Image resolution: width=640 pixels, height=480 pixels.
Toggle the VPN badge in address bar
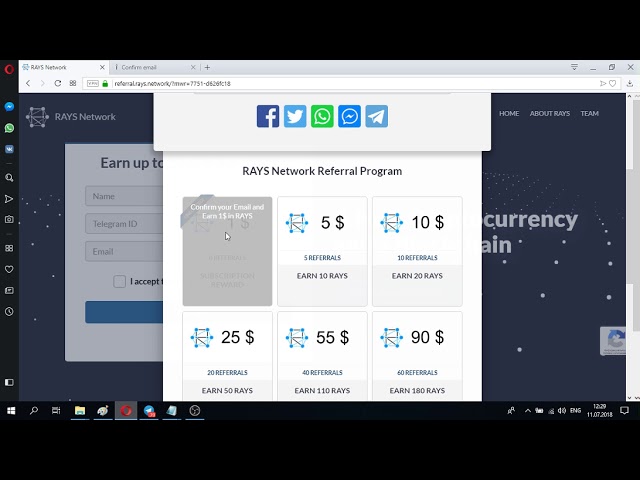tap(93, 83)
